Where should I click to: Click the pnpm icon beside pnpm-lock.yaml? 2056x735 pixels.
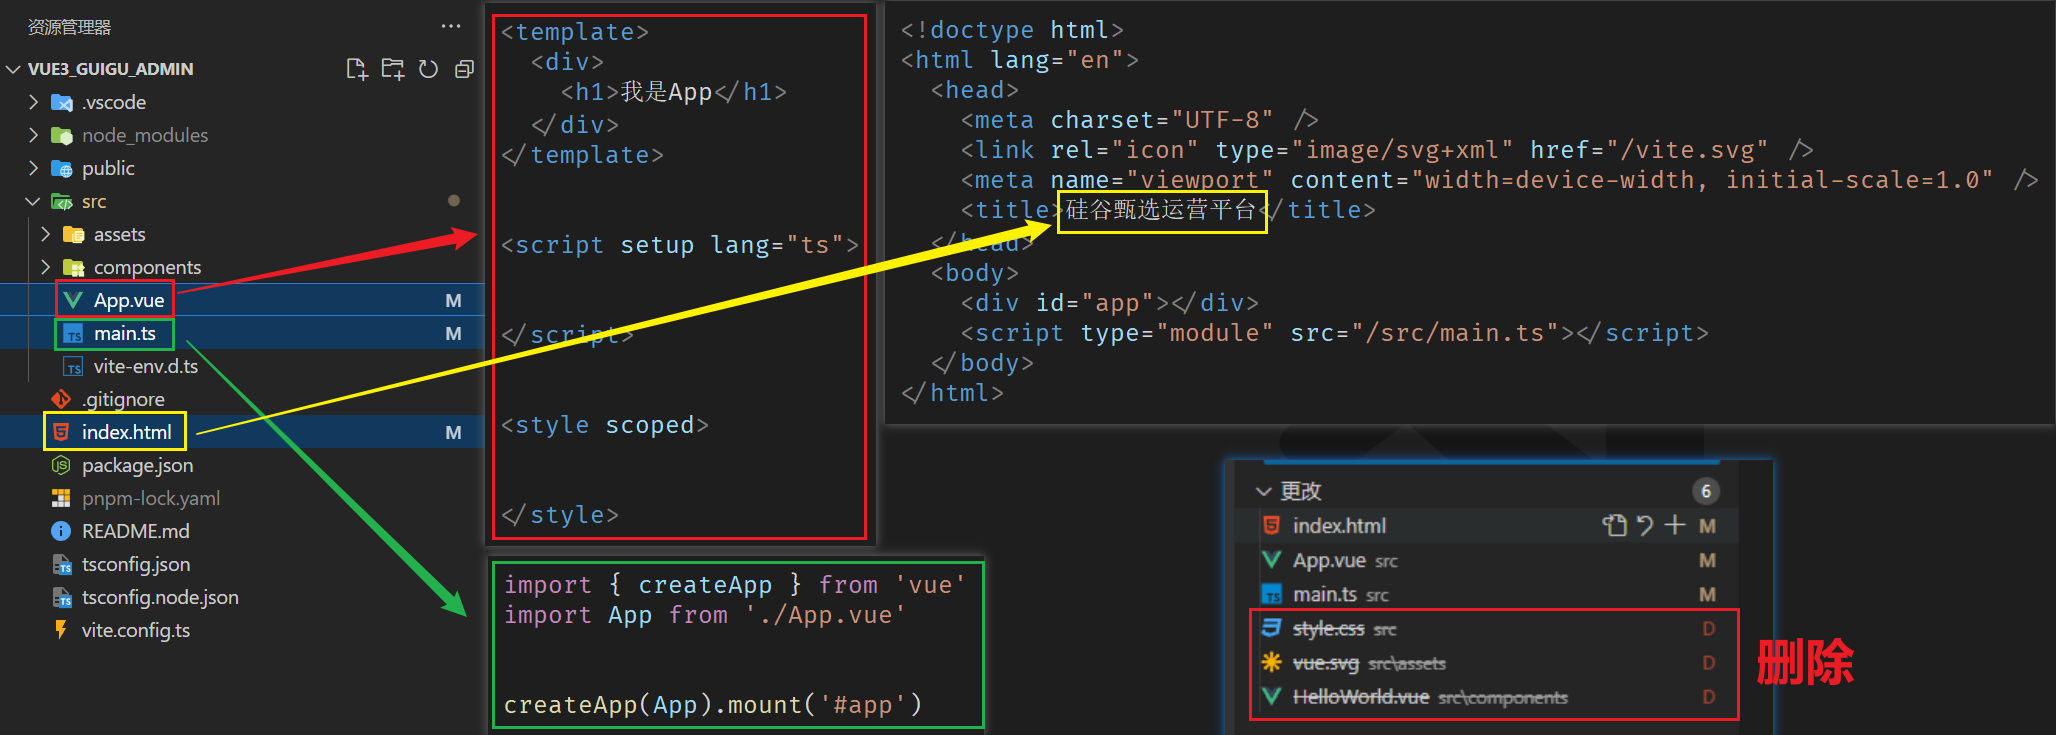[x=61, y=498]
